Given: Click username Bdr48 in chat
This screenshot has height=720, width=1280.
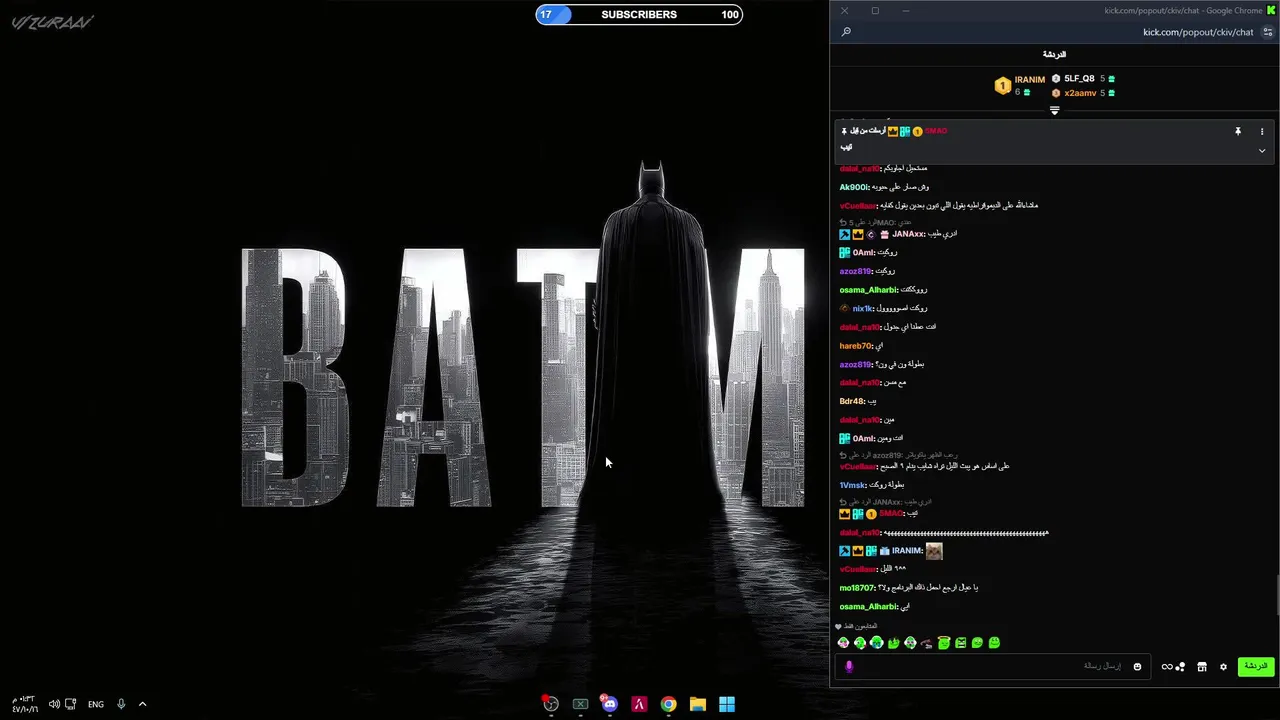Looking at the screenshot, I should (x=851, y=401).
